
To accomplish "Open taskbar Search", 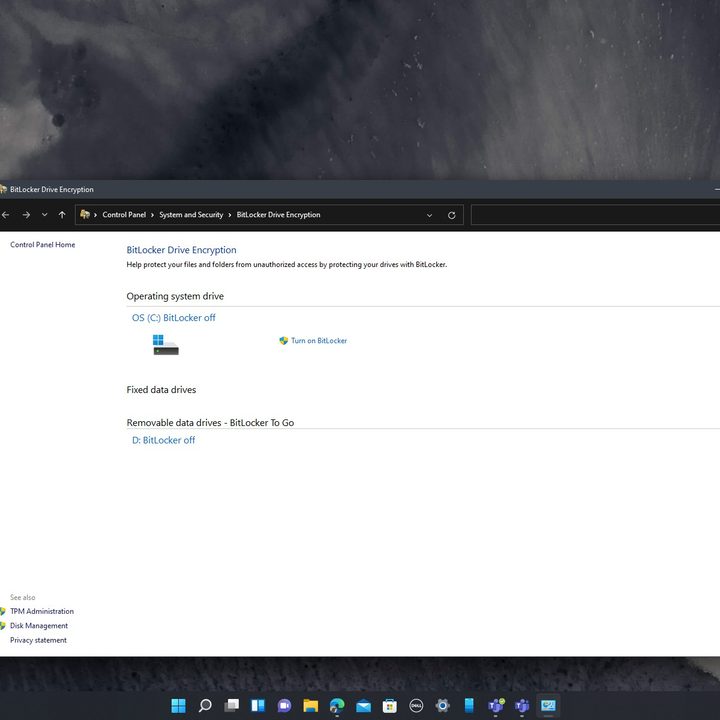I will 205,705.
